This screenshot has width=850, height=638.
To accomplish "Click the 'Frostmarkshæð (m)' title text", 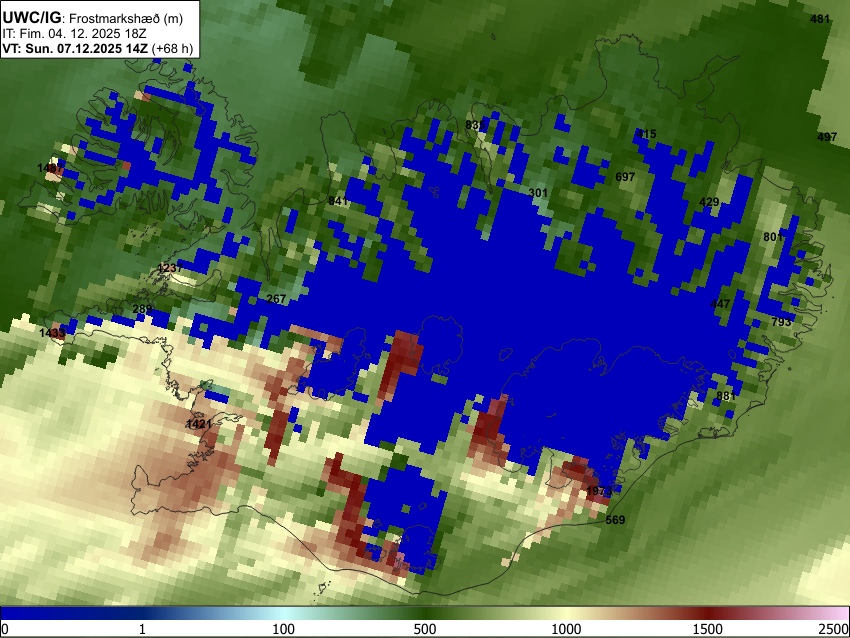I will 126,18.
